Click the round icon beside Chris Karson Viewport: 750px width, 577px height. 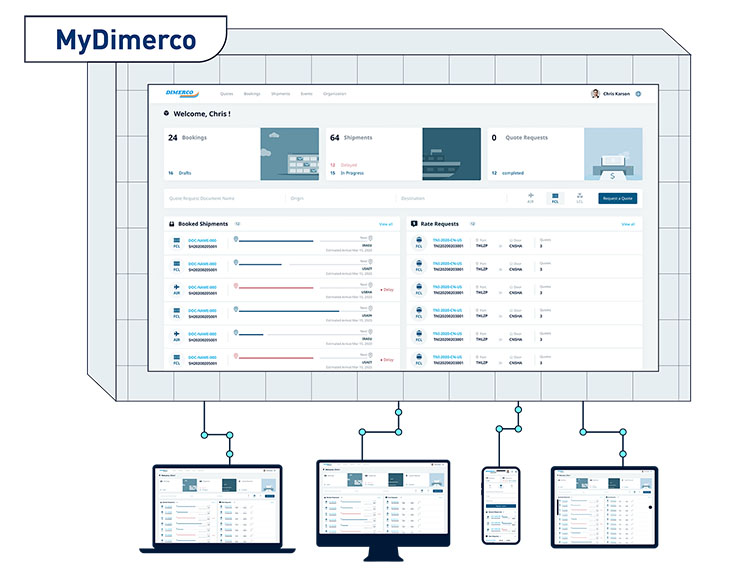point(638,94)
